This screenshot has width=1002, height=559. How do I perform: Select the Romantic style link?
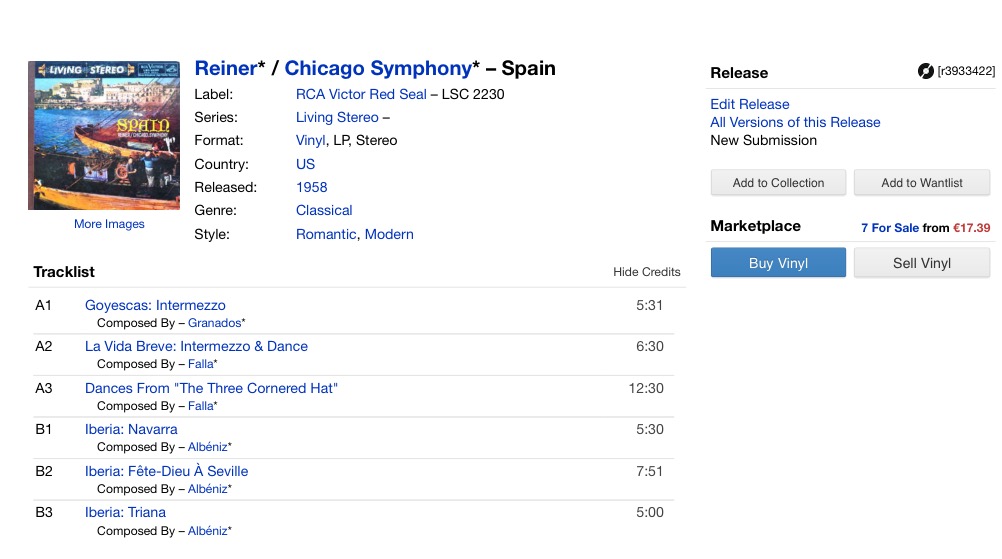326,234
